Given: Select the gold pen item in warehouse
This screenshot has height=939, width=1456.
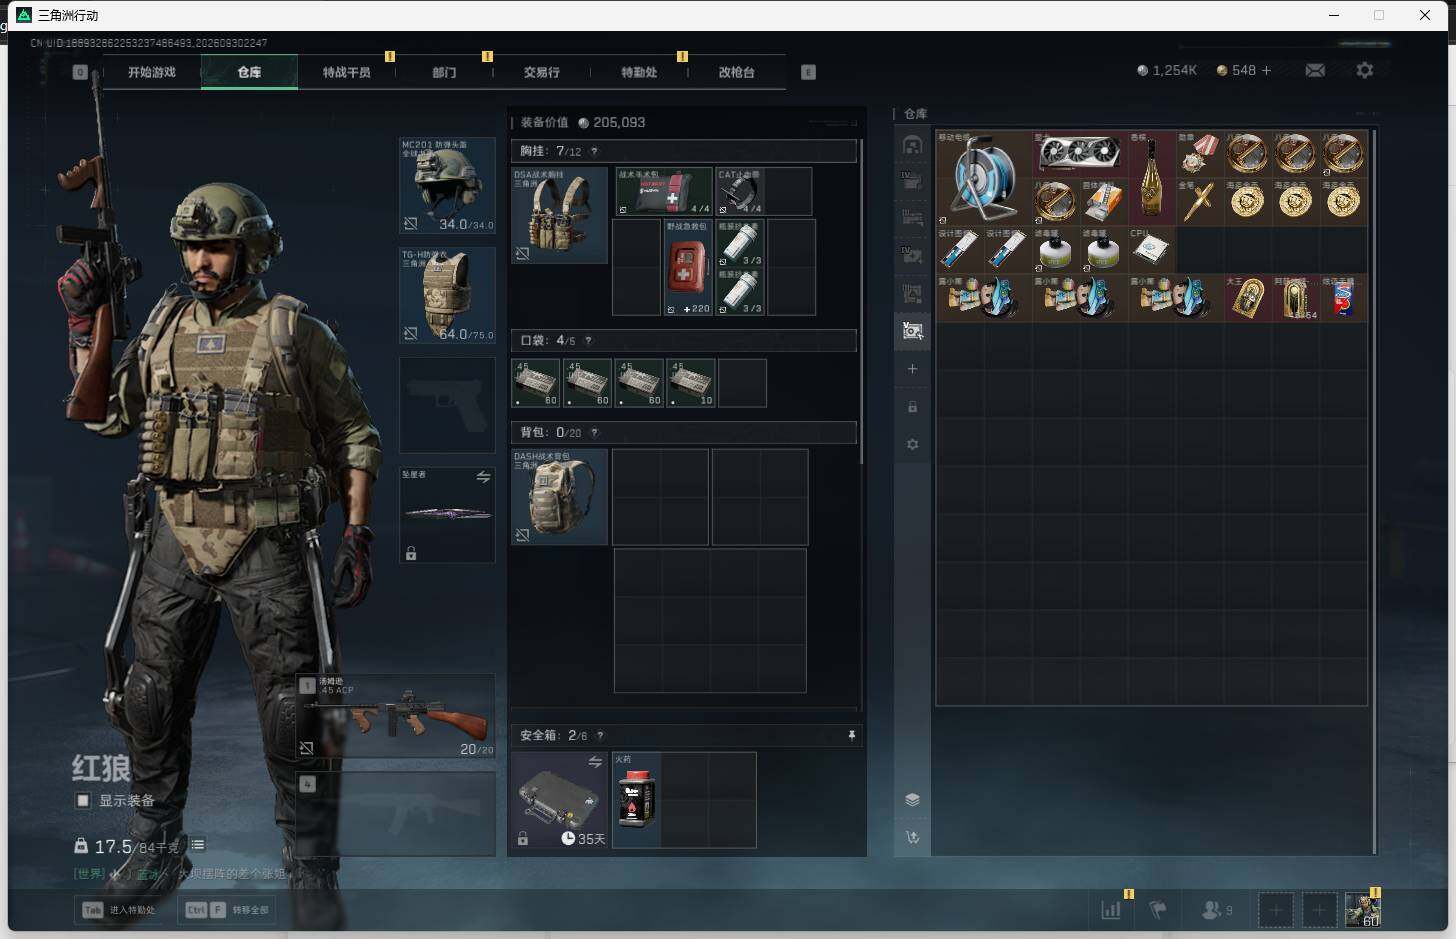Looking at the screenshot, I should [x=1199, y=201].
